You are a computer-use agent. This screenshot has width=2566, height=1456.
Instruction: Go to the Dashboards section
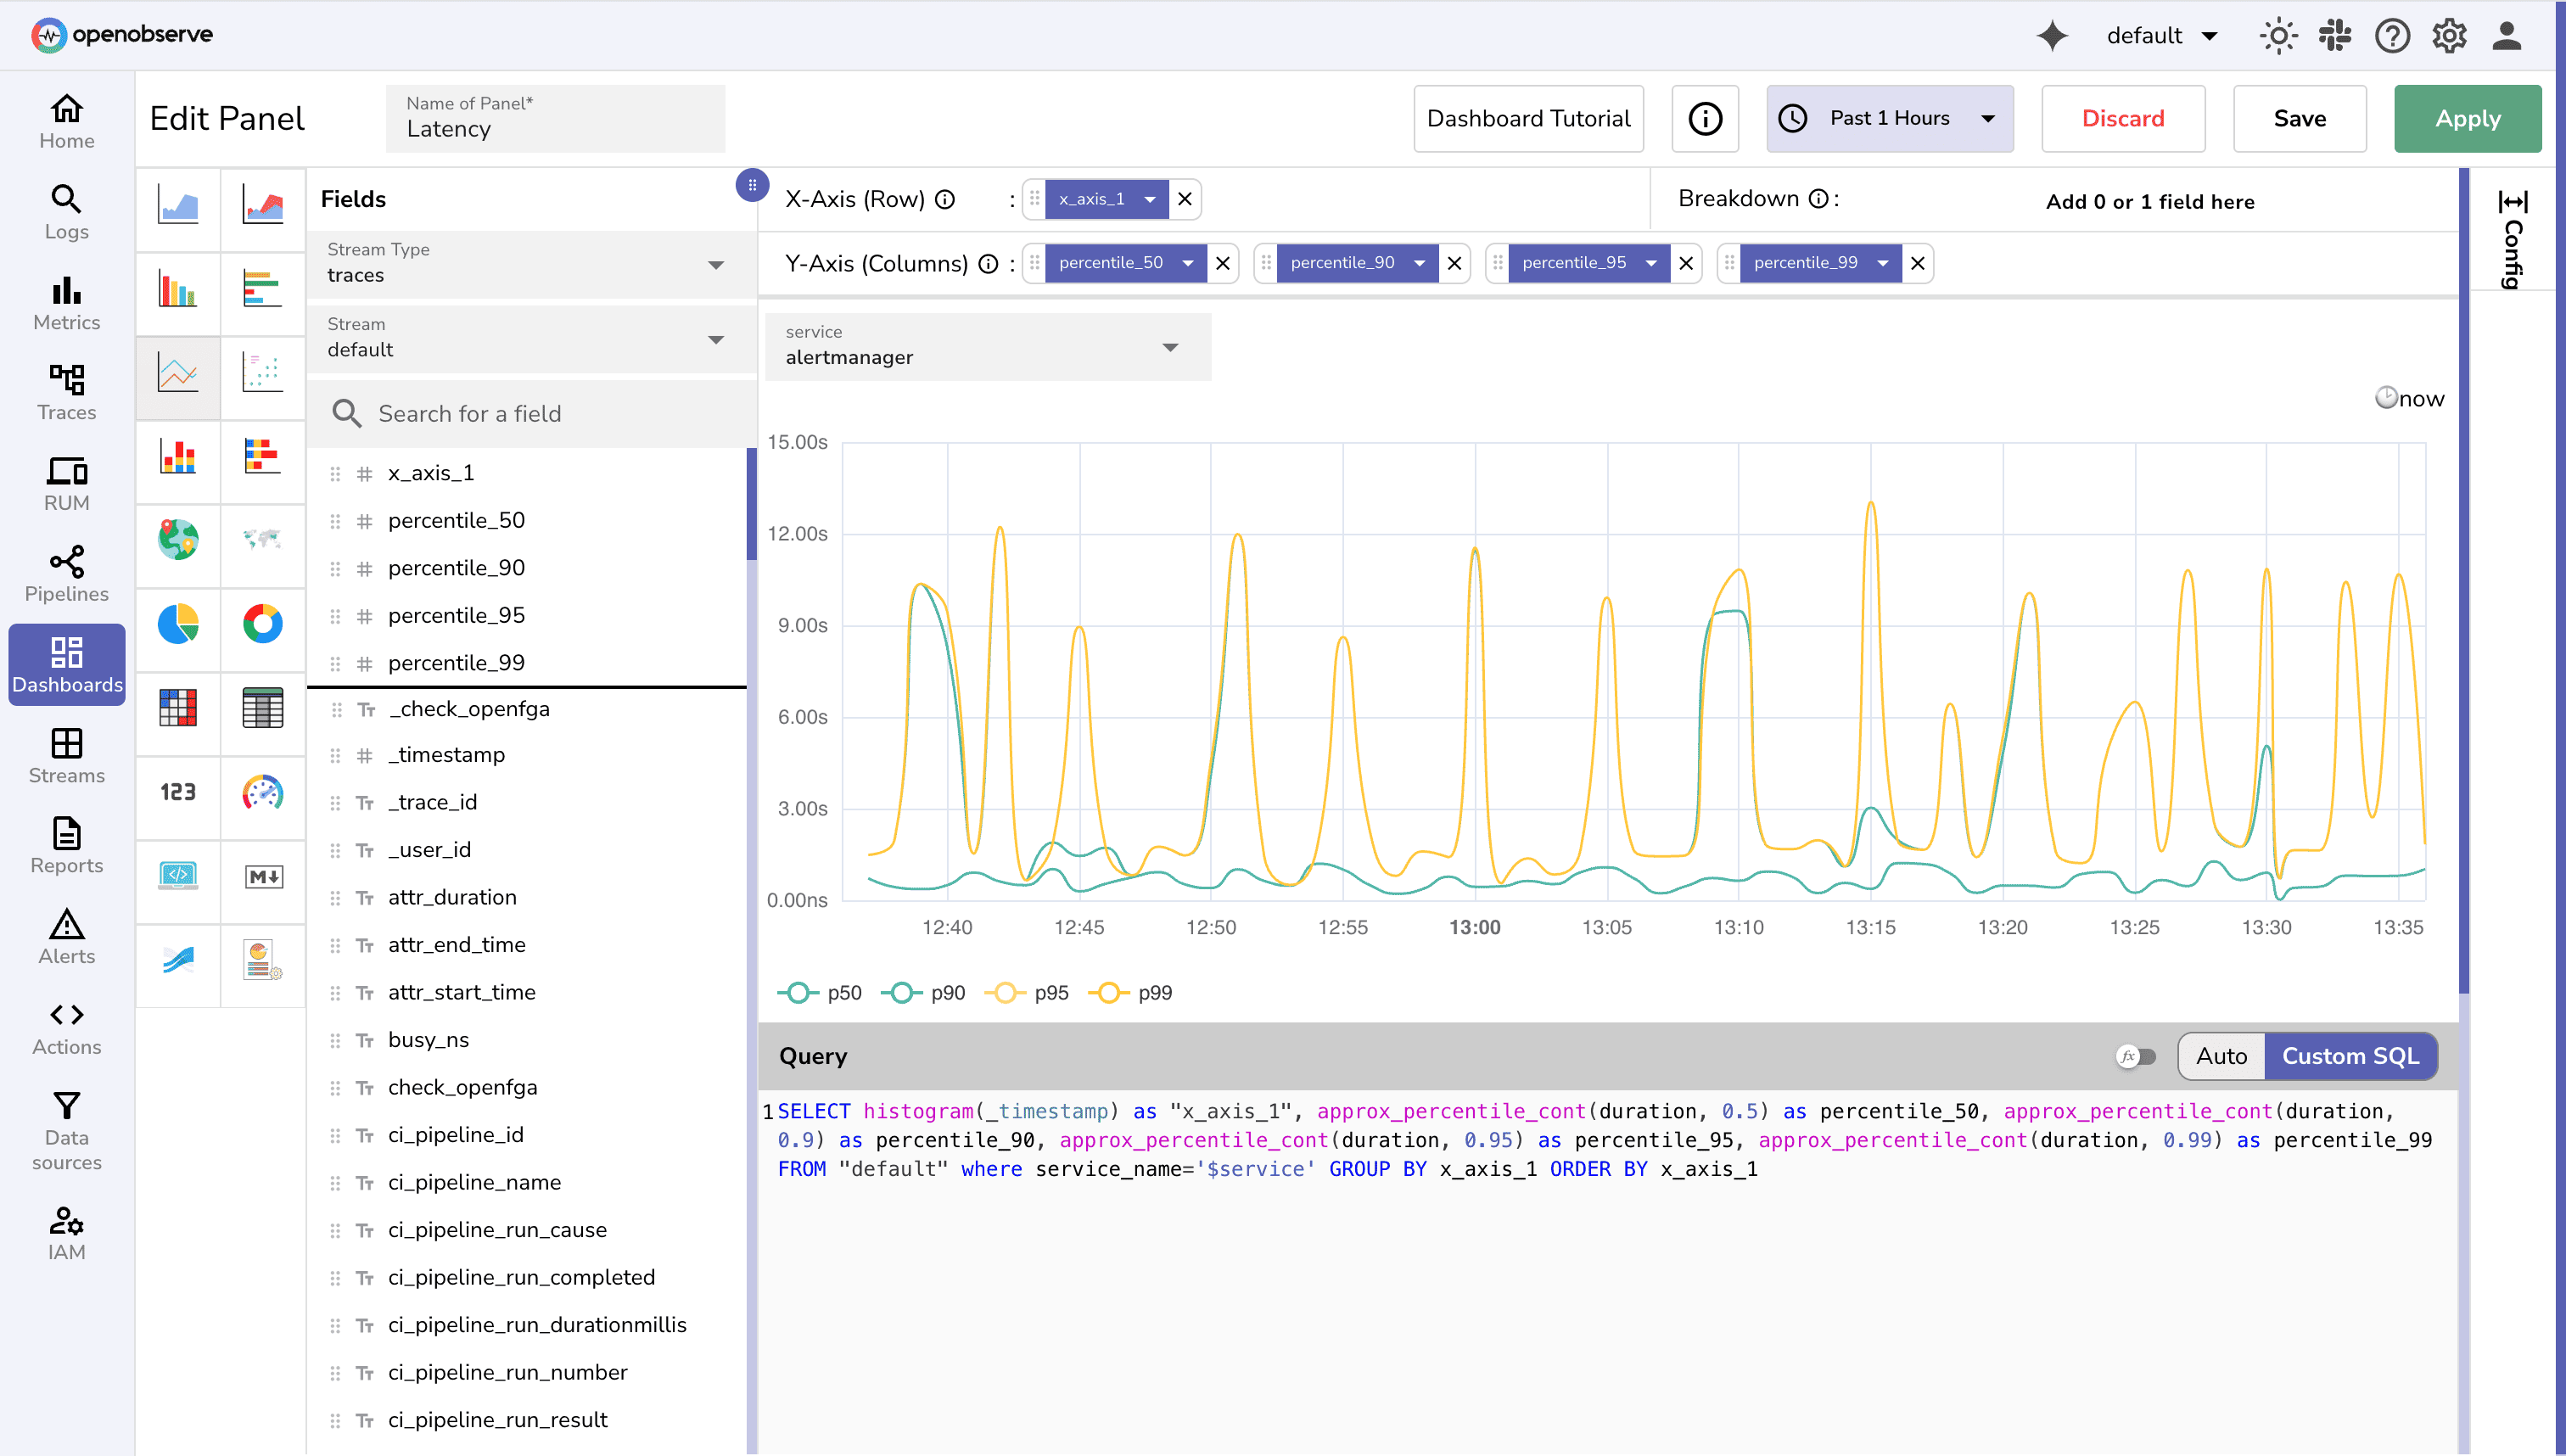66,664
